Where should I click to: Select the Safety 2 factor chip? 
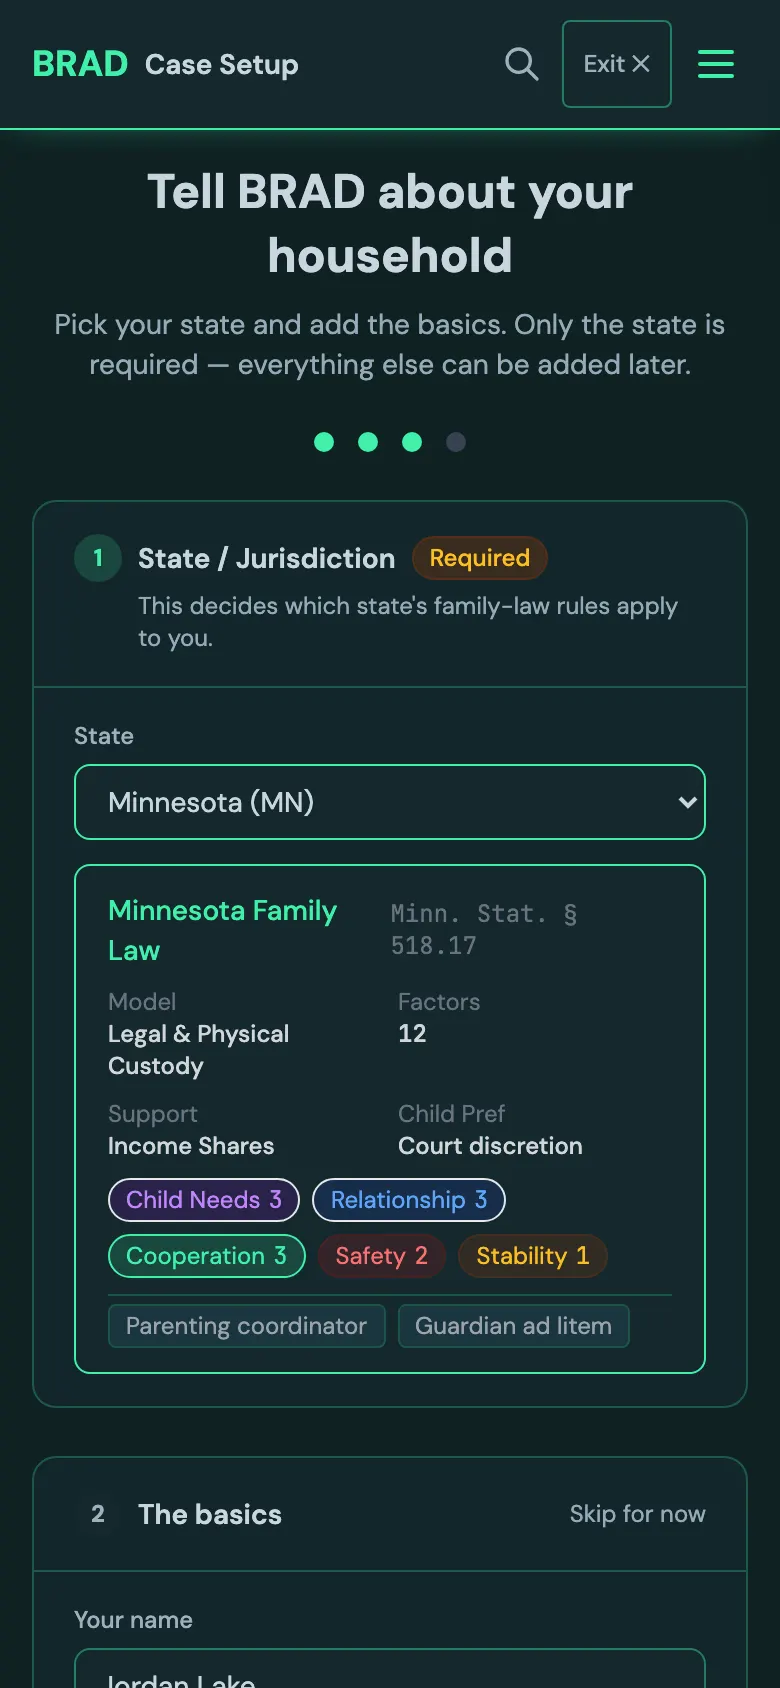click(x=382, y=1256)
